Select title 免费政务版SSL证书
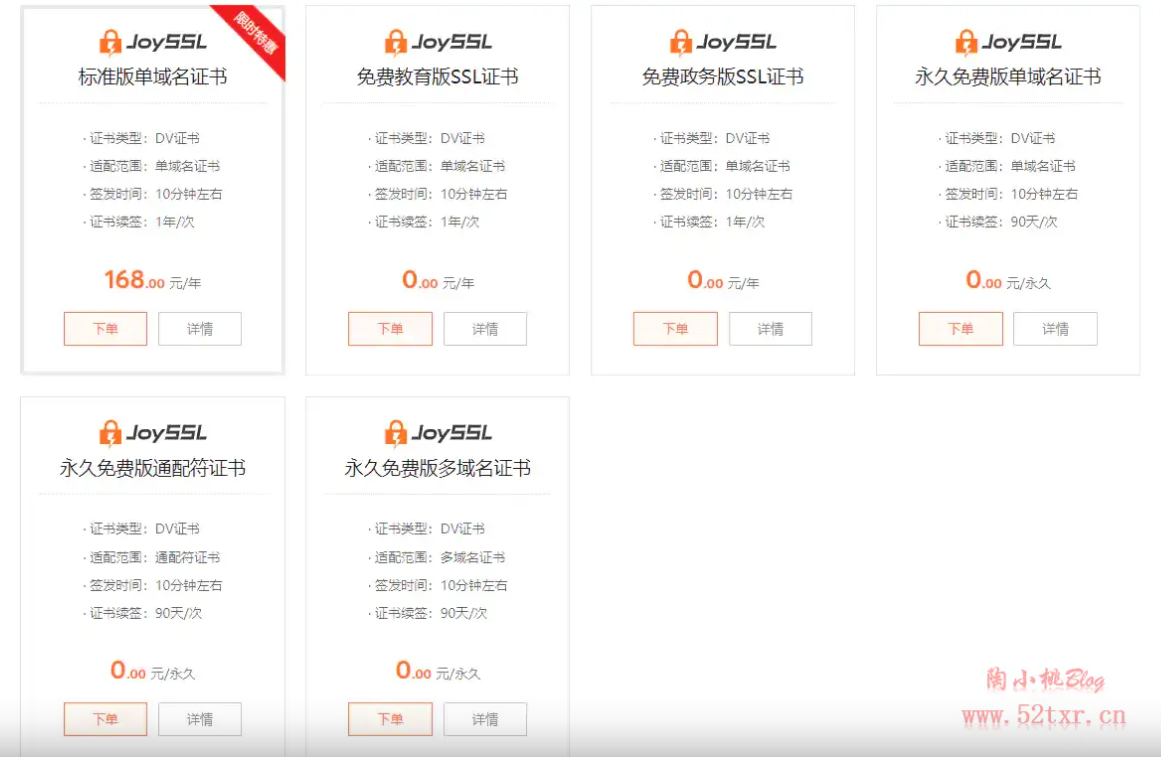The width and height of the screenshot is (1161, 757). 723,77
